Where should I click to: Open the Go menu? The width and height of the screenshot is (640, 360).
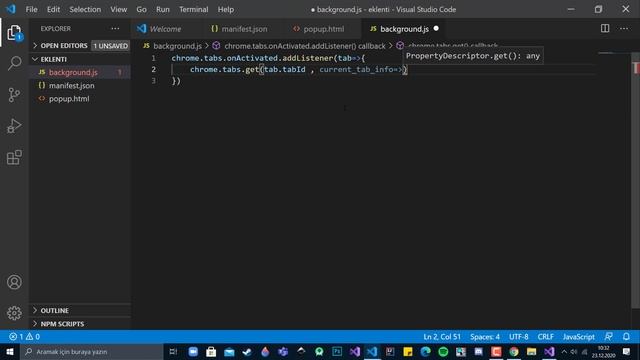point(141,9)
